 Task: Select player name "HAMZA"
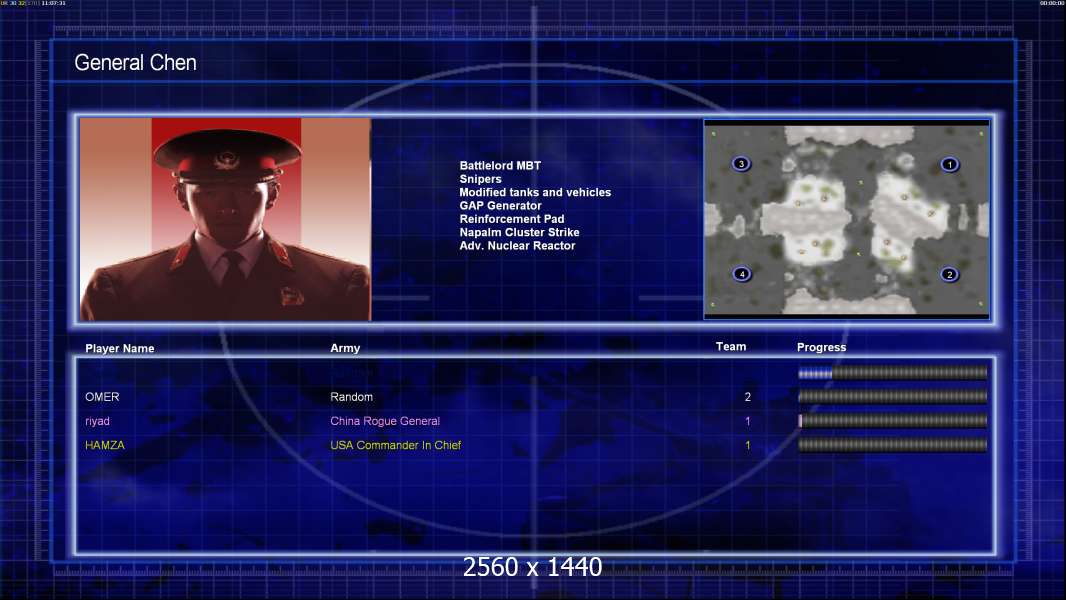click(x=105, y=445)
